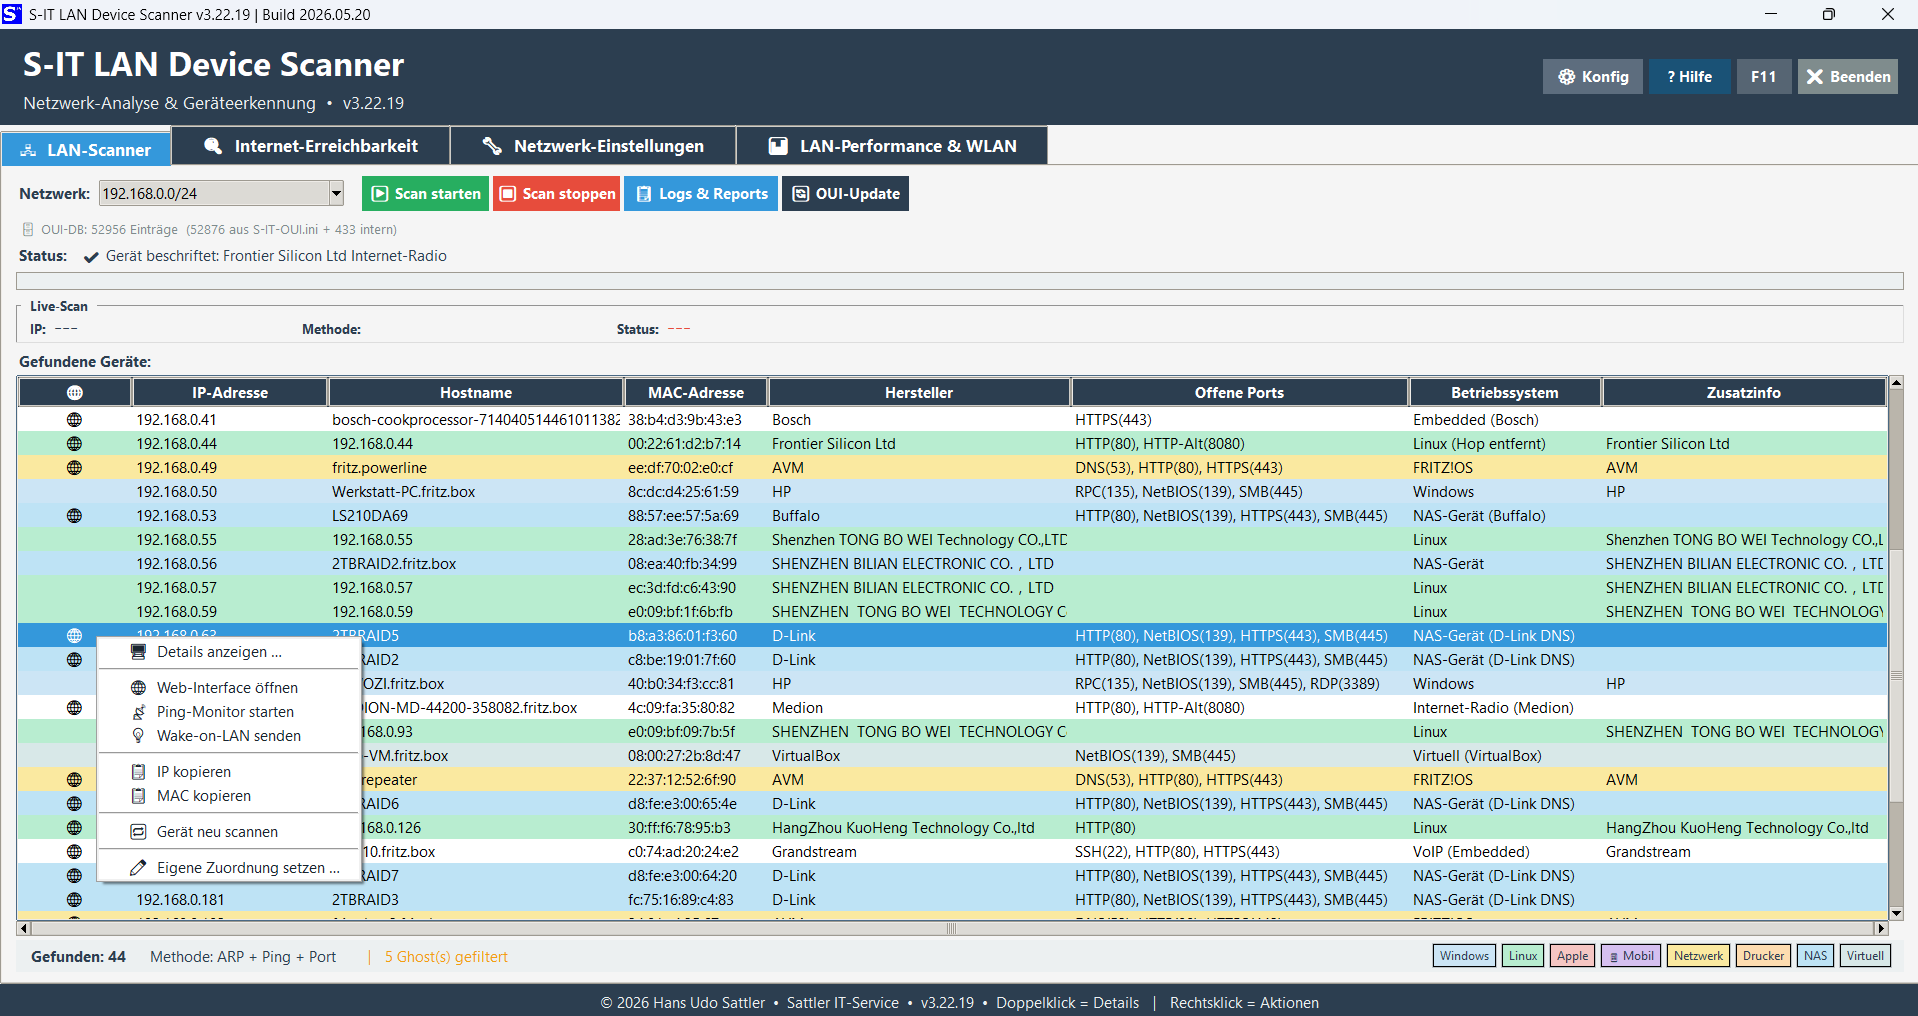Click the S-IT app icon in the title bar
This screenshot has width=1918, height=1016.
[x=12, y=14]
